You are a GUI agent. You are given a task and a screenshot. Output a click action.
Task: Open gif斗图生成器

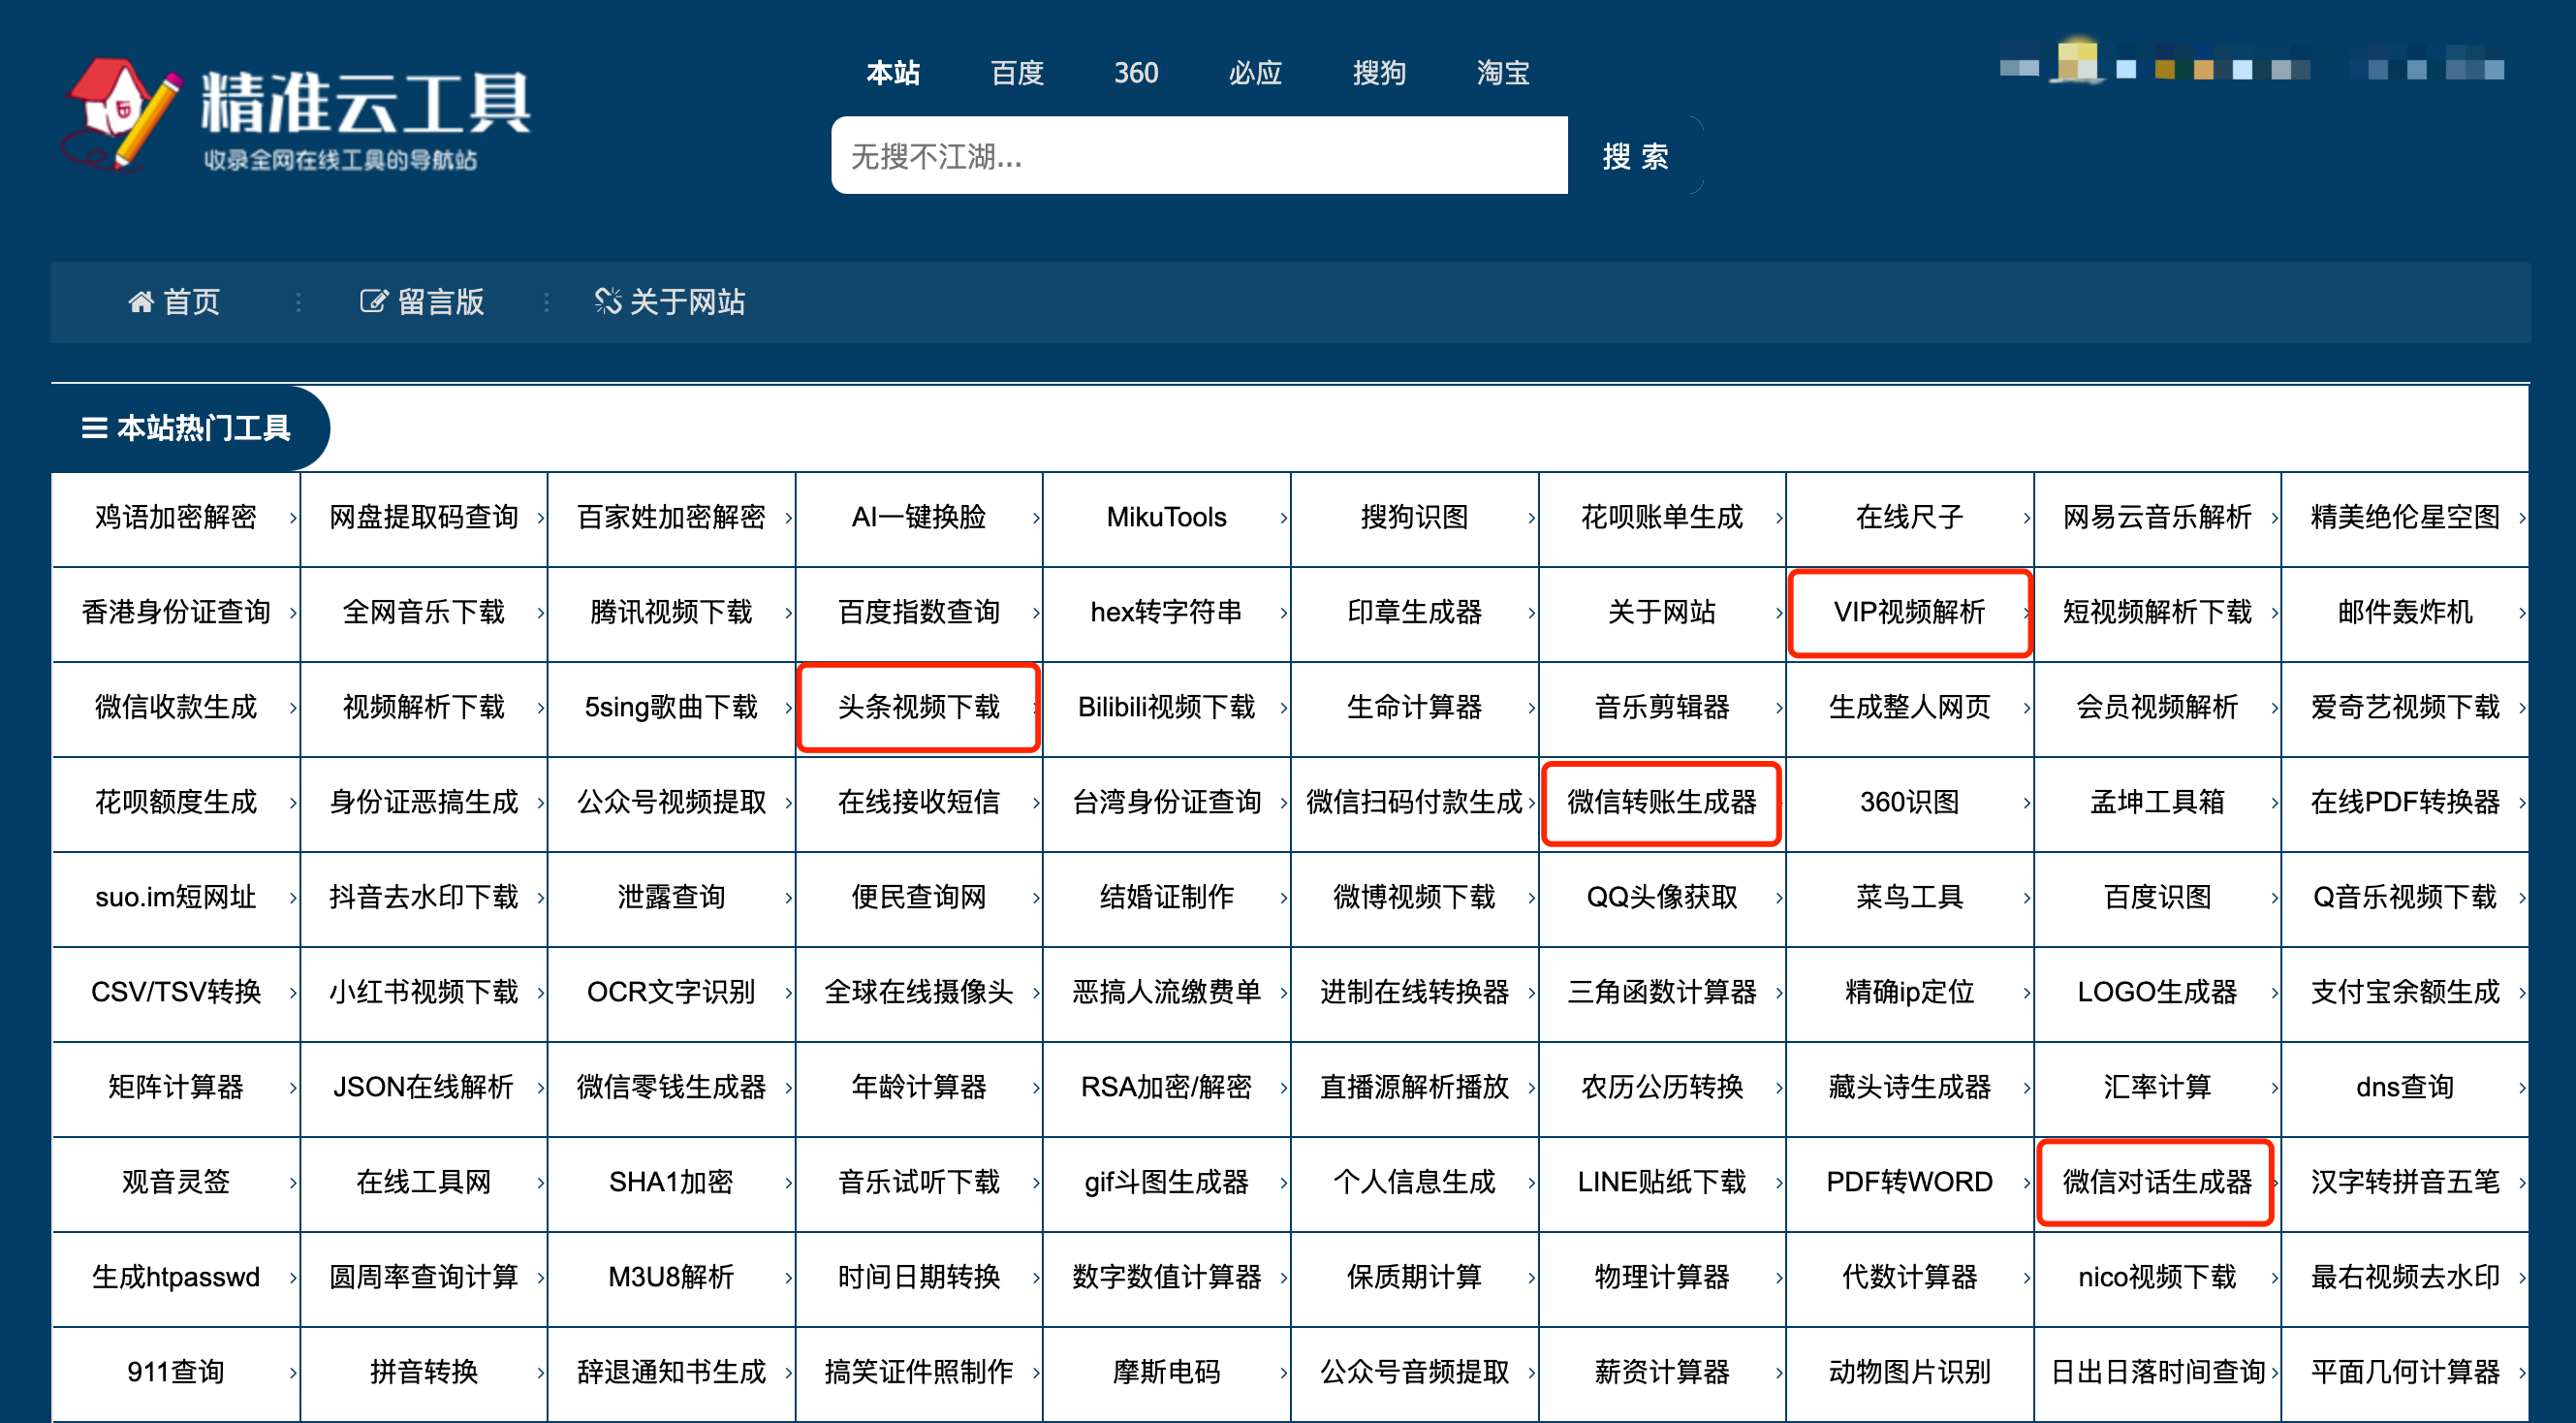point(1166,1182)
